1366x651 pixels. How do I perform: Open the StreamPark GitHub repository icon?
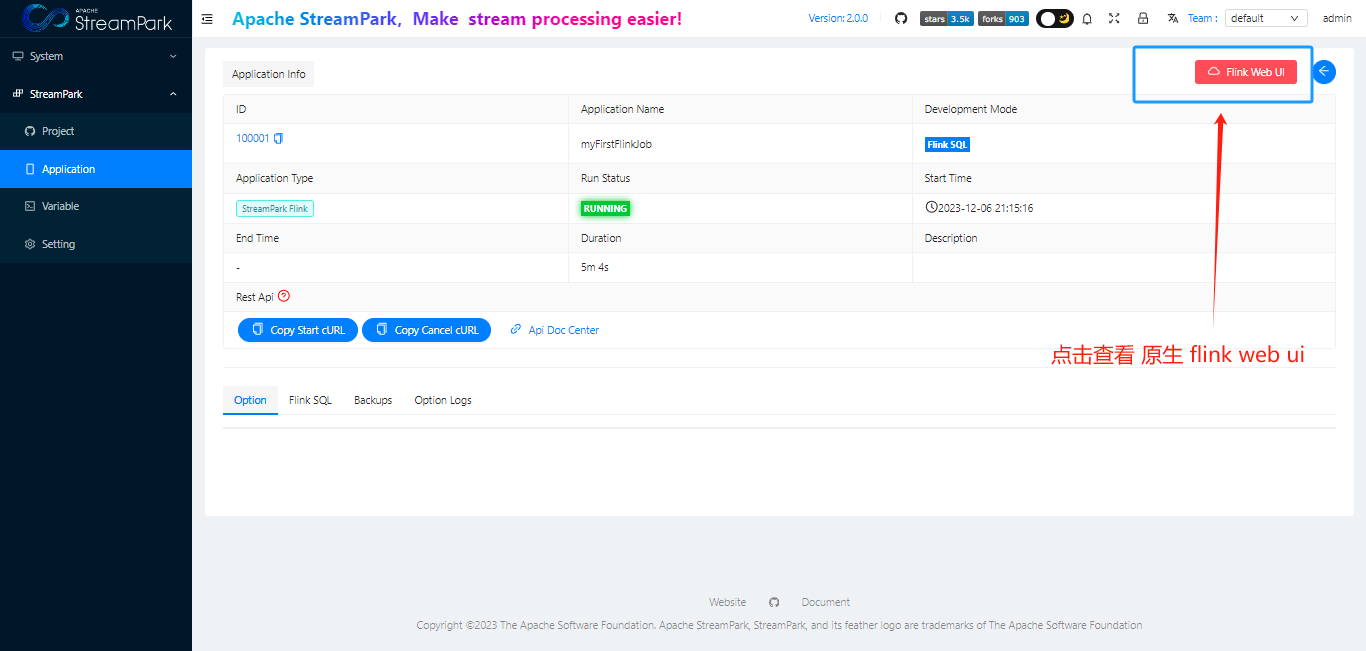pyautogui.click(x=901, y=18)
